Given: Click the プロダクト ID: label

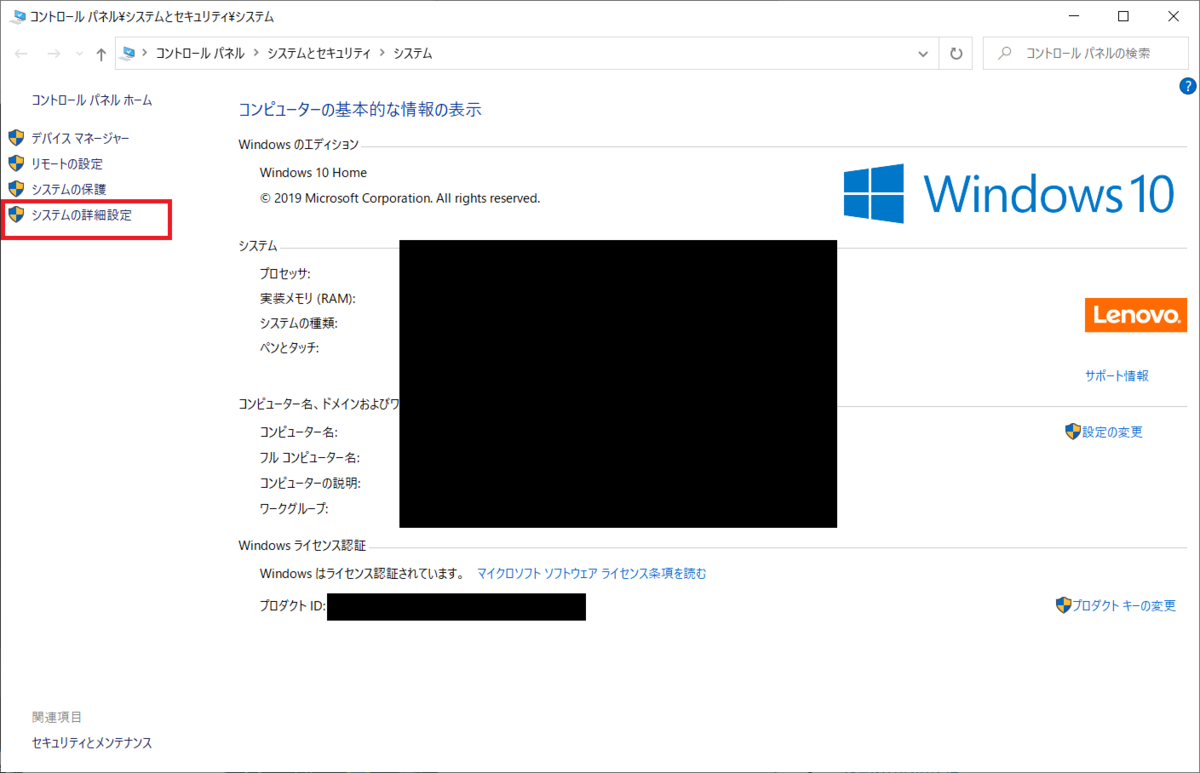Looking at the screenshot, I should pyautogui.click(x=292, y=606).
